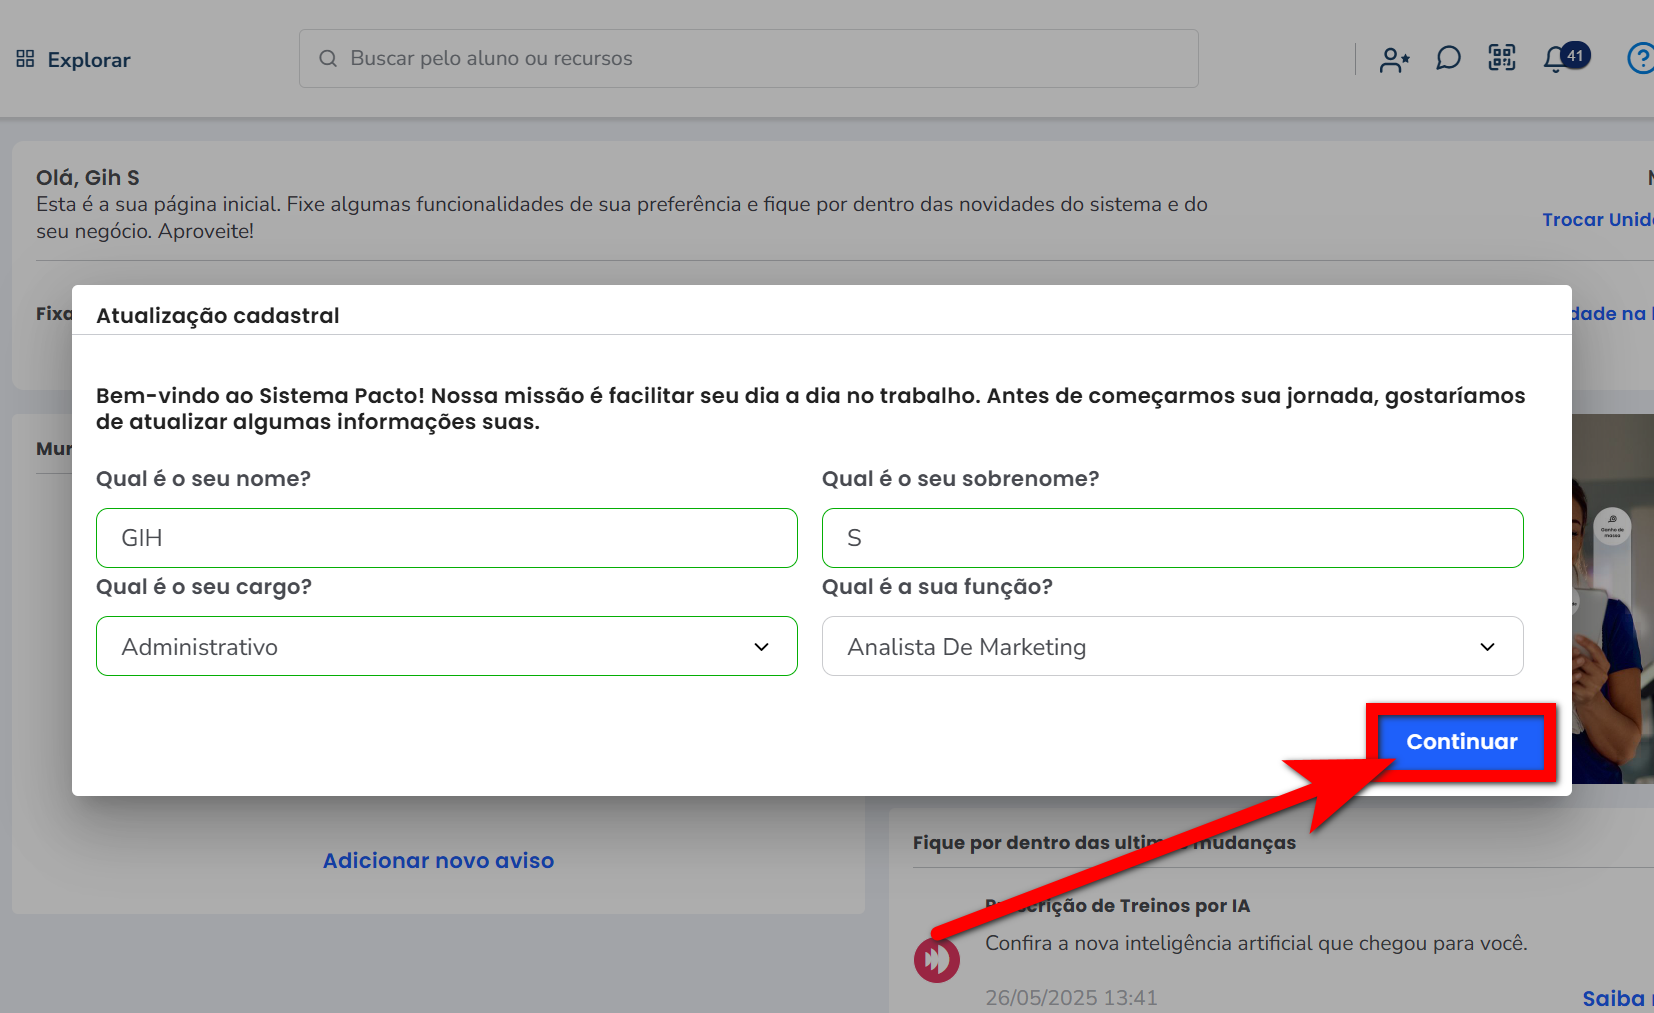Click the round logo badge on banner image
The width and height of the screenshot is (1654, 1013).
point(1612,526)
